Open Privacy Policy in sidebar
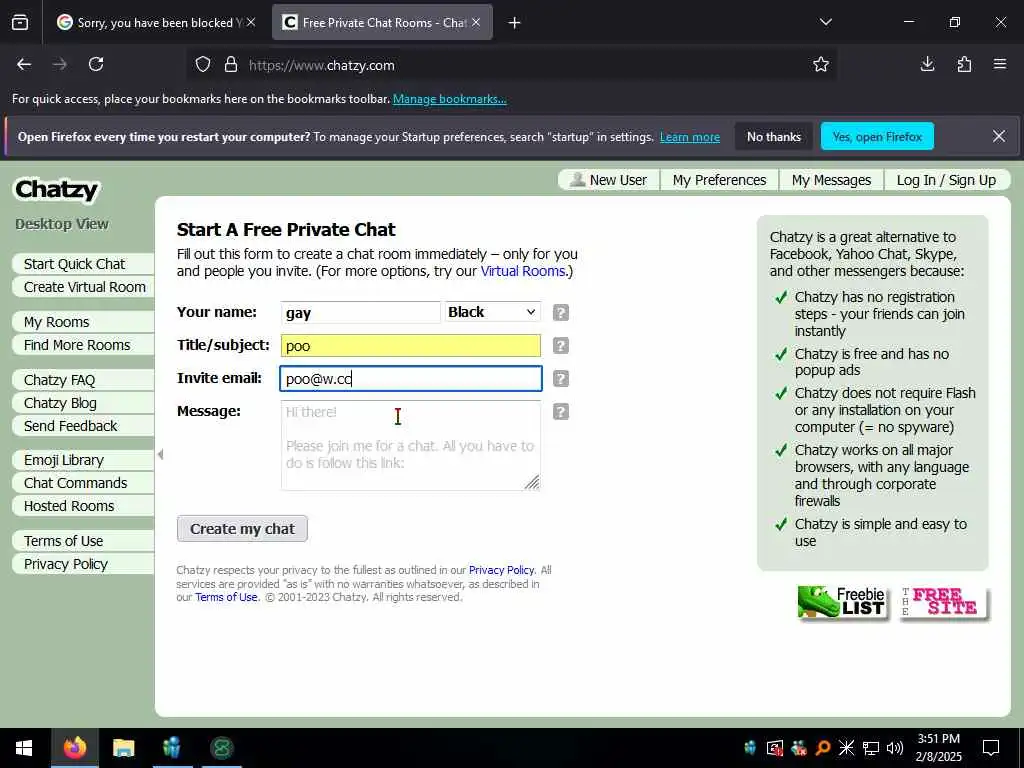The width and height of the screenshot is (1024, 768). tap(83, 564)
